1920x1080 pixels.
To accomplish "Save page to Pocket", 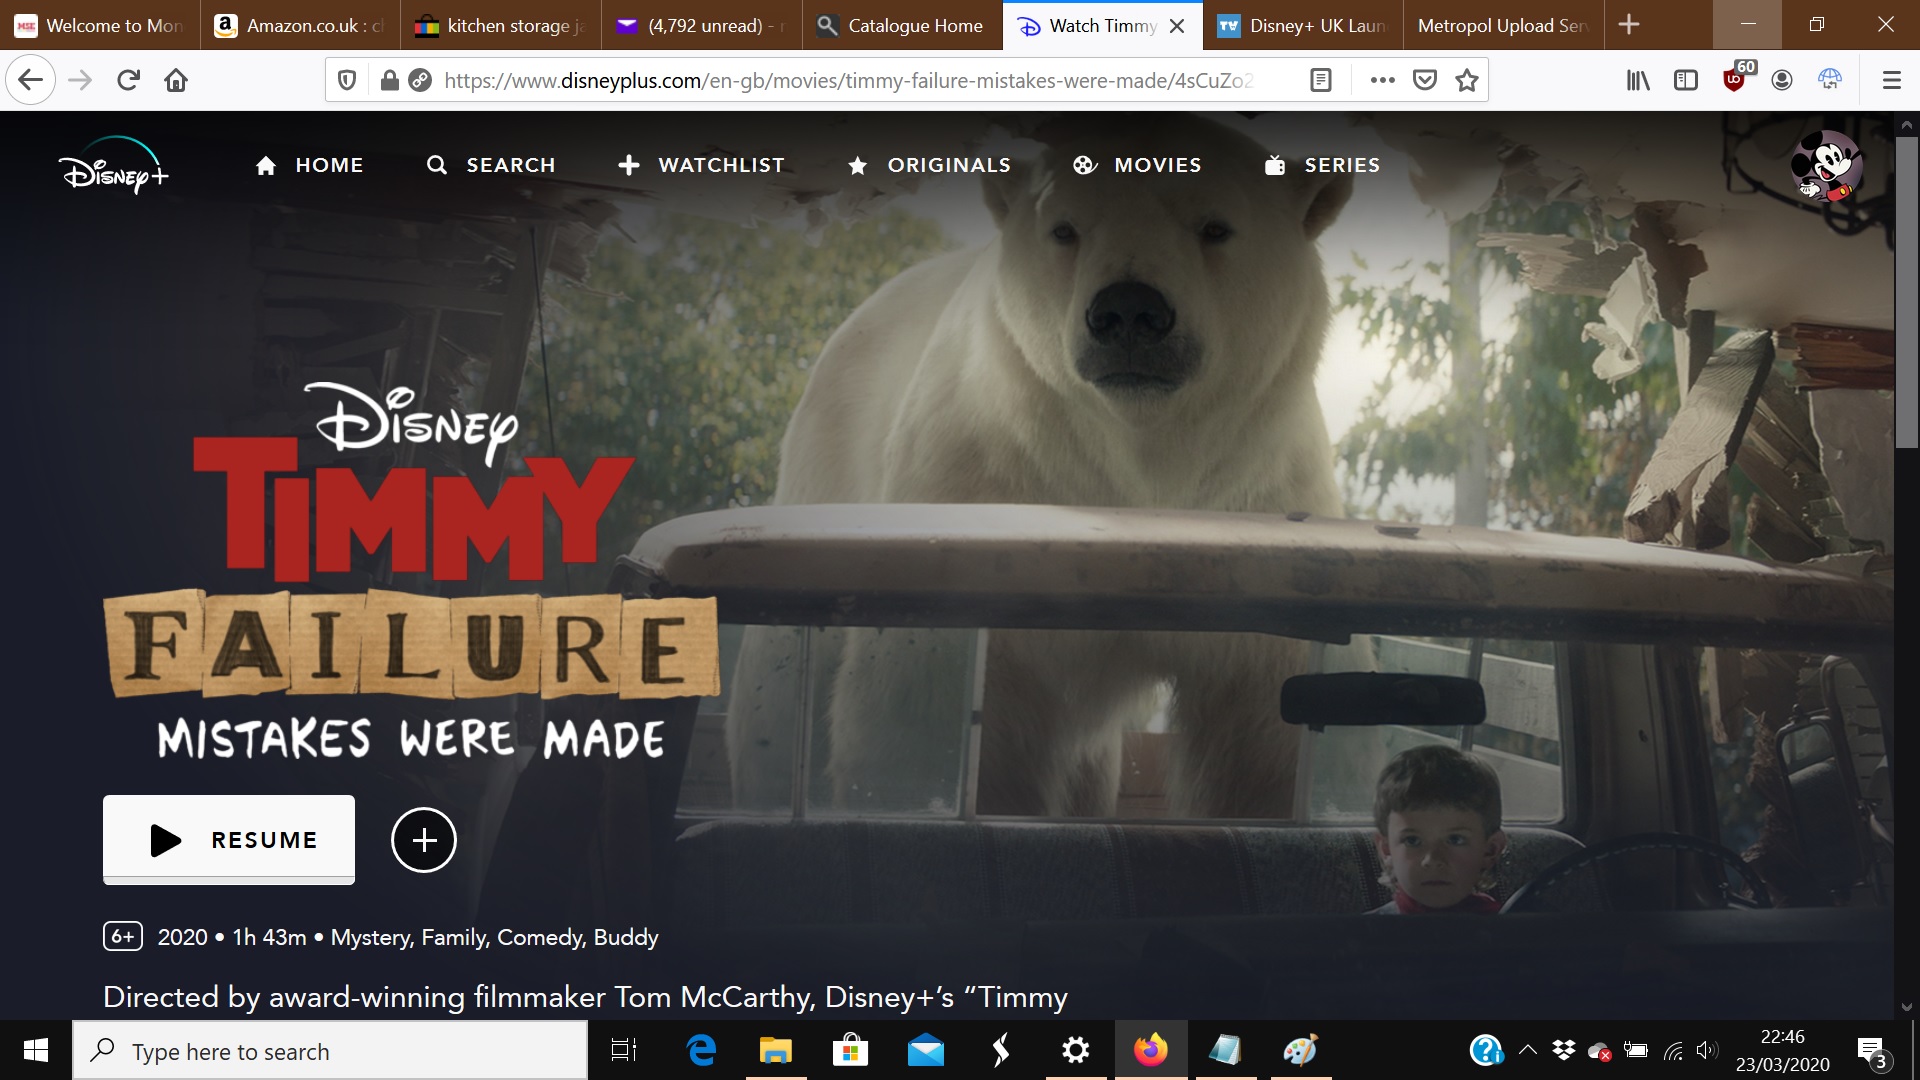I will 1425,80.
